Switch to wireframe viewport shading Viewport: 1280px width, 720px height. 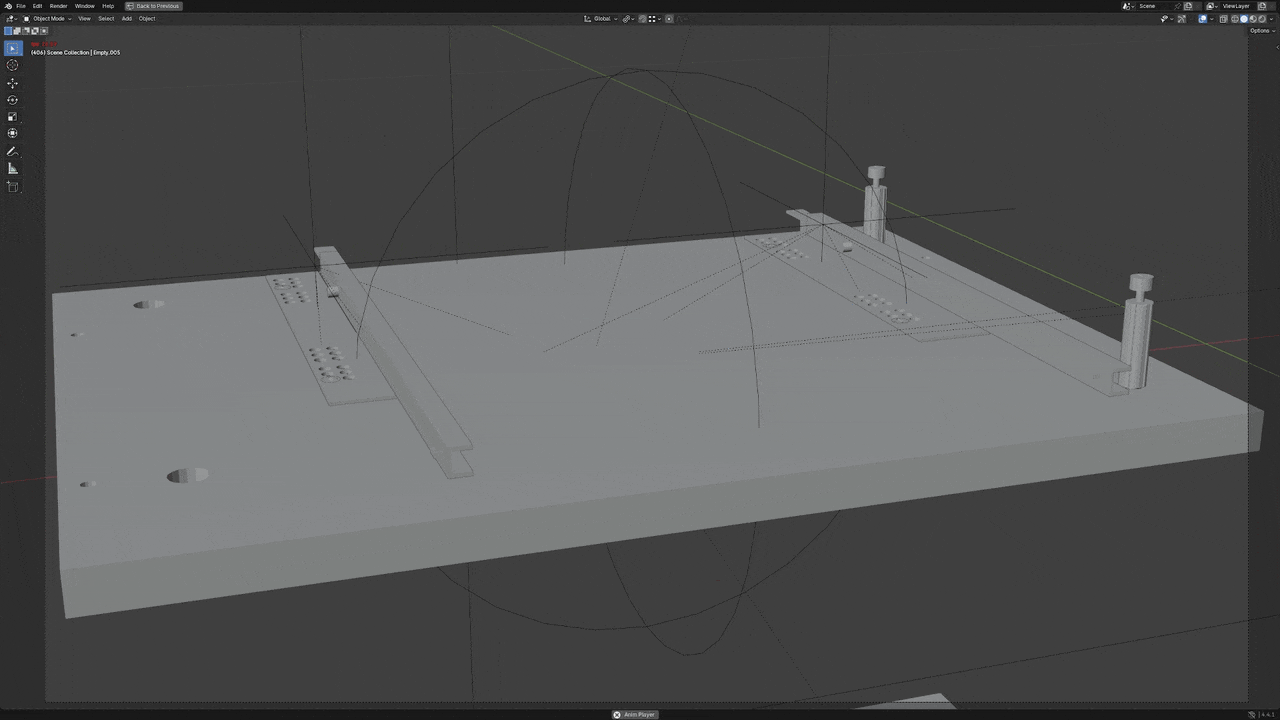(x=1236, y=19)
